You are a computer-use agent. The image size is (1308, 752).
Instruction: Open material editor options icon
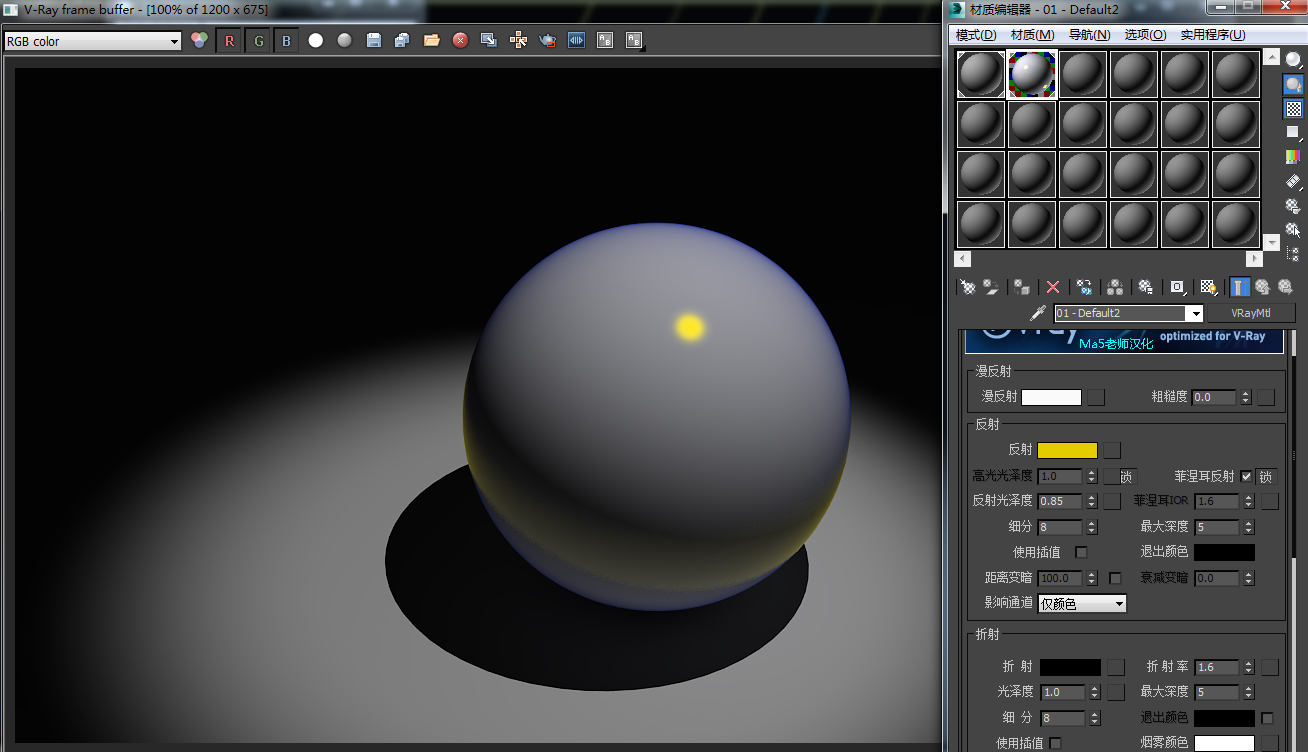pos(1293,205)
